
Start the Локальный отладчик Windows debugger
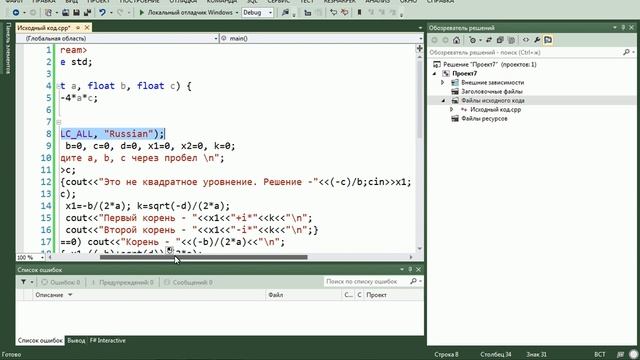[x=186, y=13]
